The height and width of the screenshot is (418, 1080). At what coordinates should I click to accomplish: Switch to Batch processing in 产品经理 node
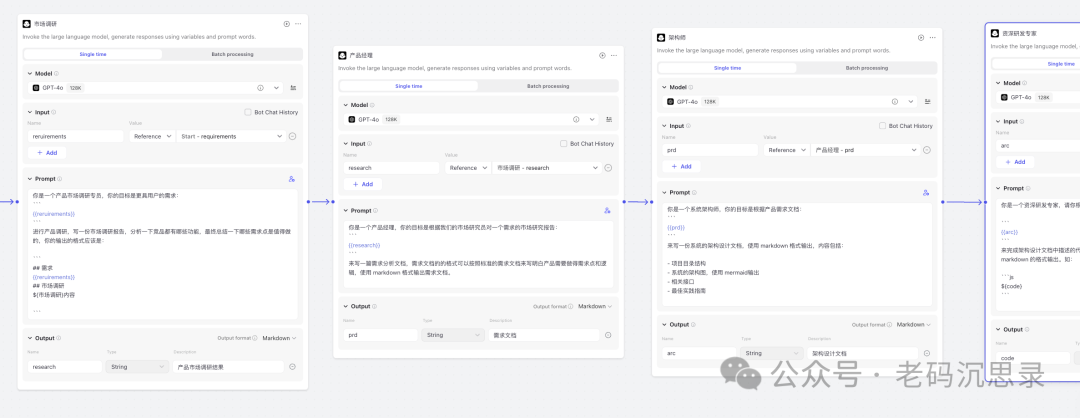pyautogui.click(x=548, y=86)
